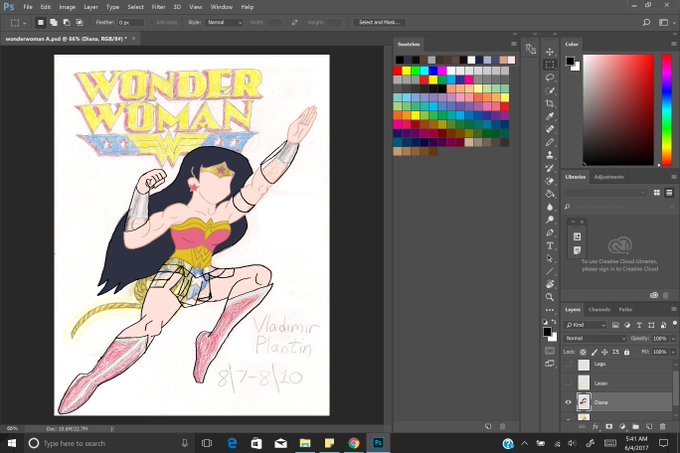The image size is (680, 453).
Task: Show the Logo layer
Action: [568, 364]
